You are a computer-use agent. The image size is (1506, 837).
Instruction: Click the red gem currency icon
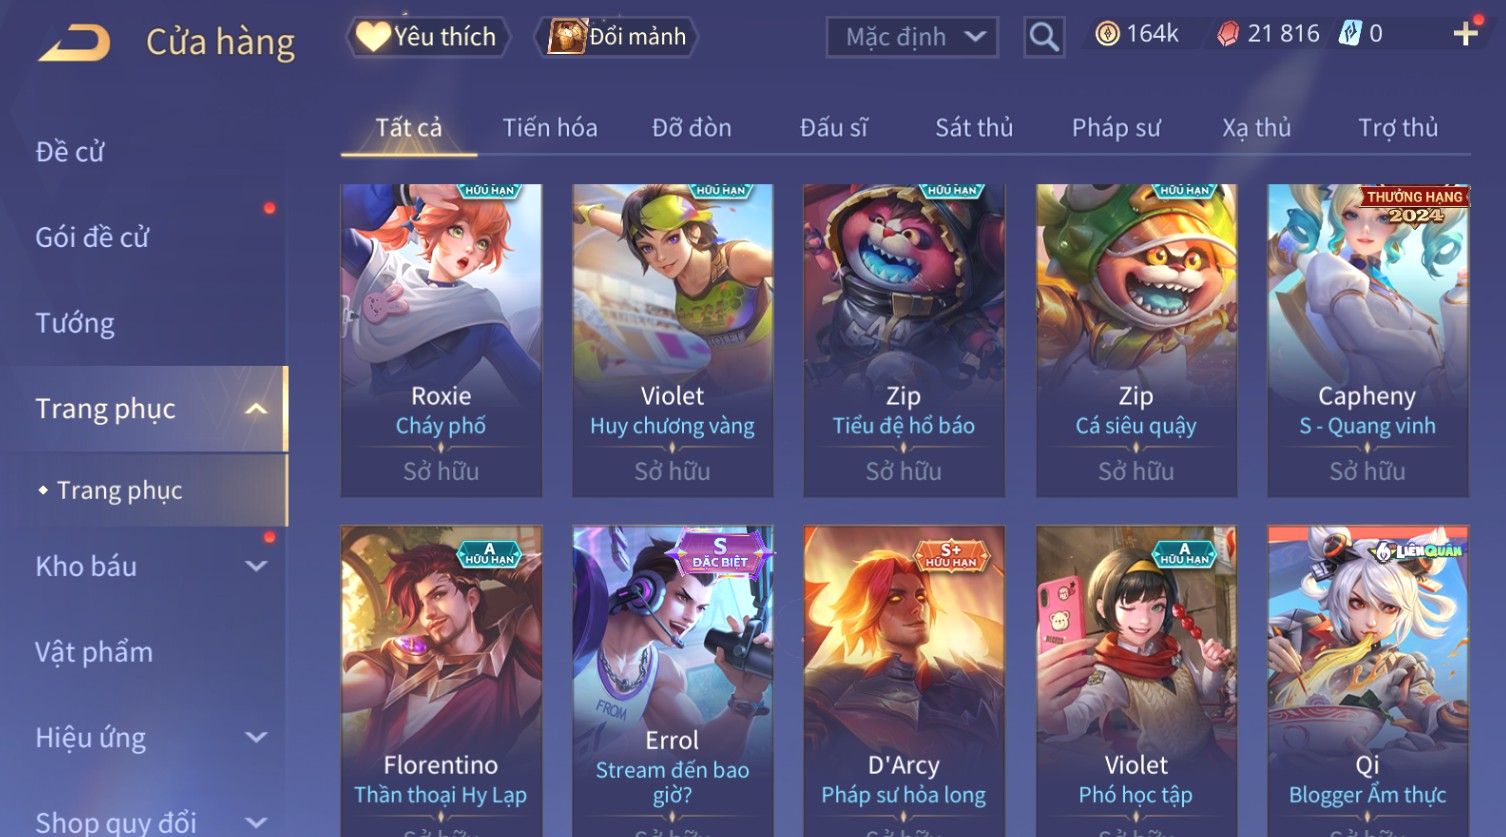pos(1227,34)
